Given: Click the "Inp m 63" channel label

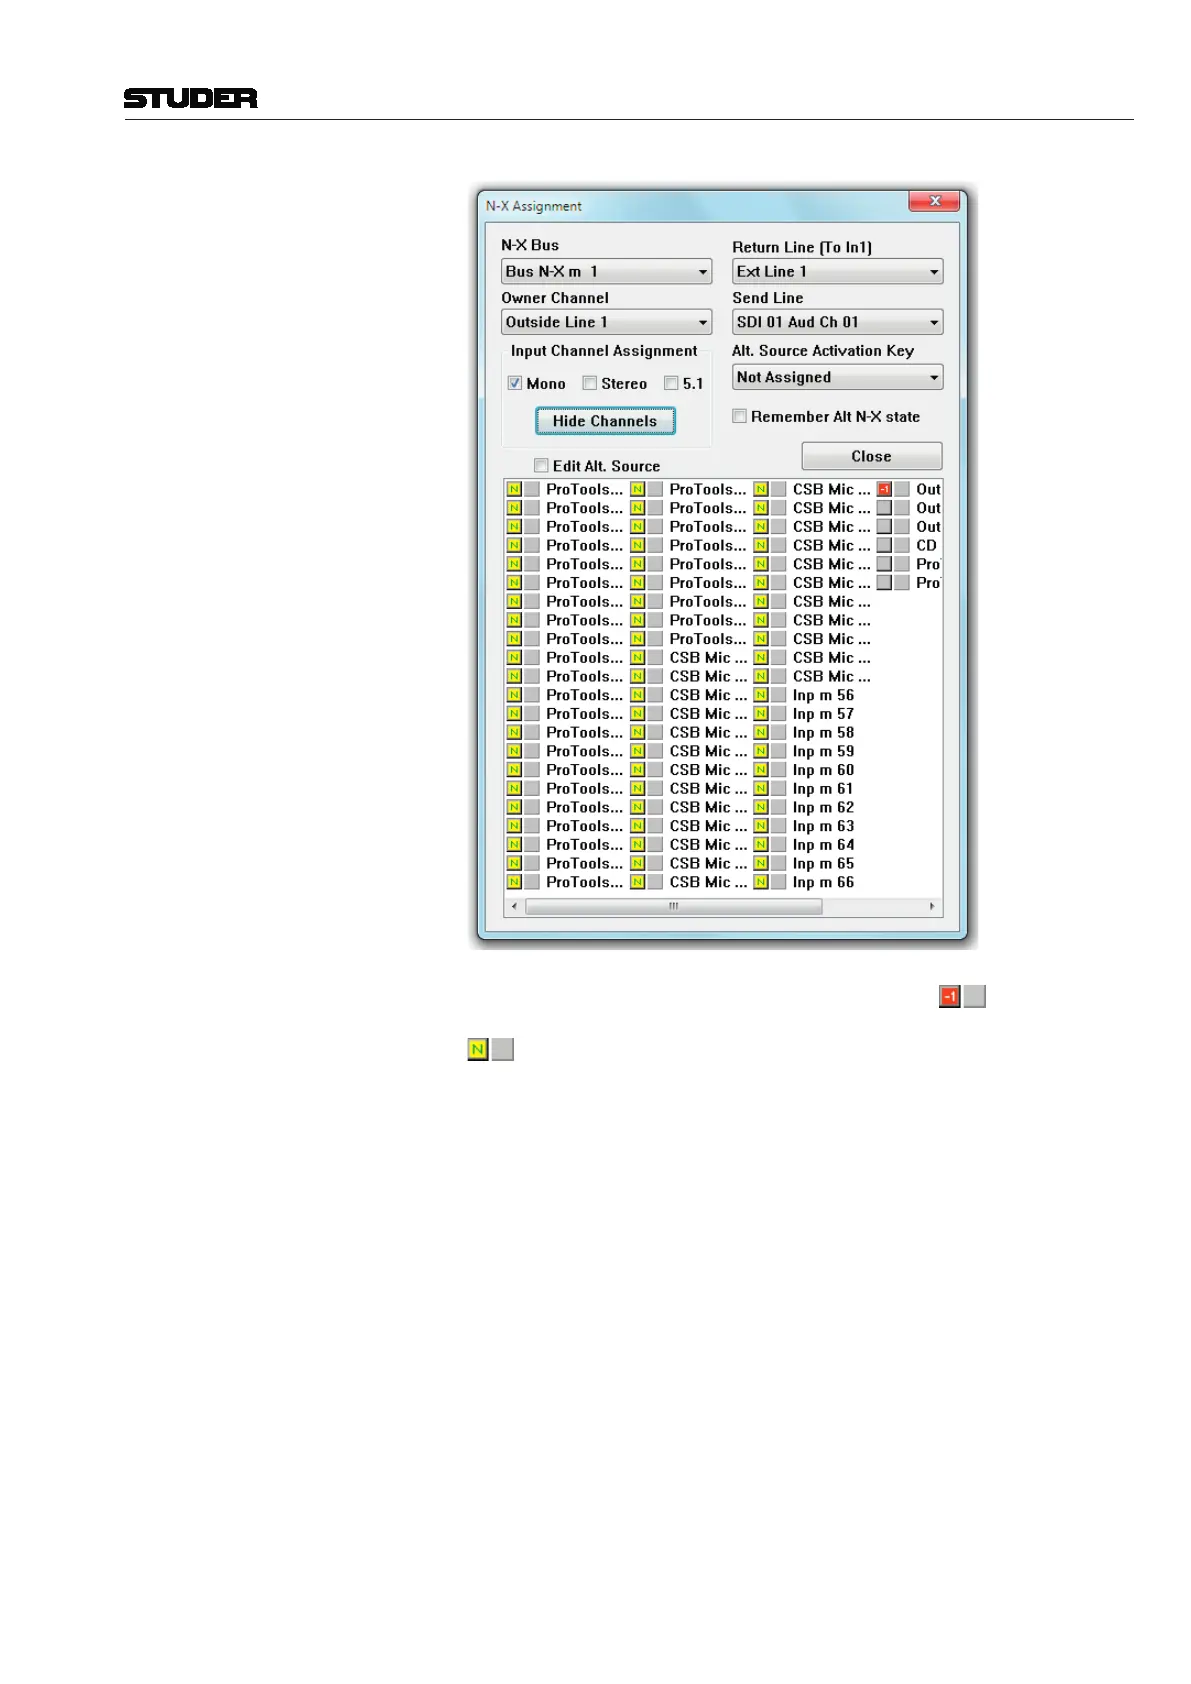Looking at the screenshot, I should [x=824, y=826].
